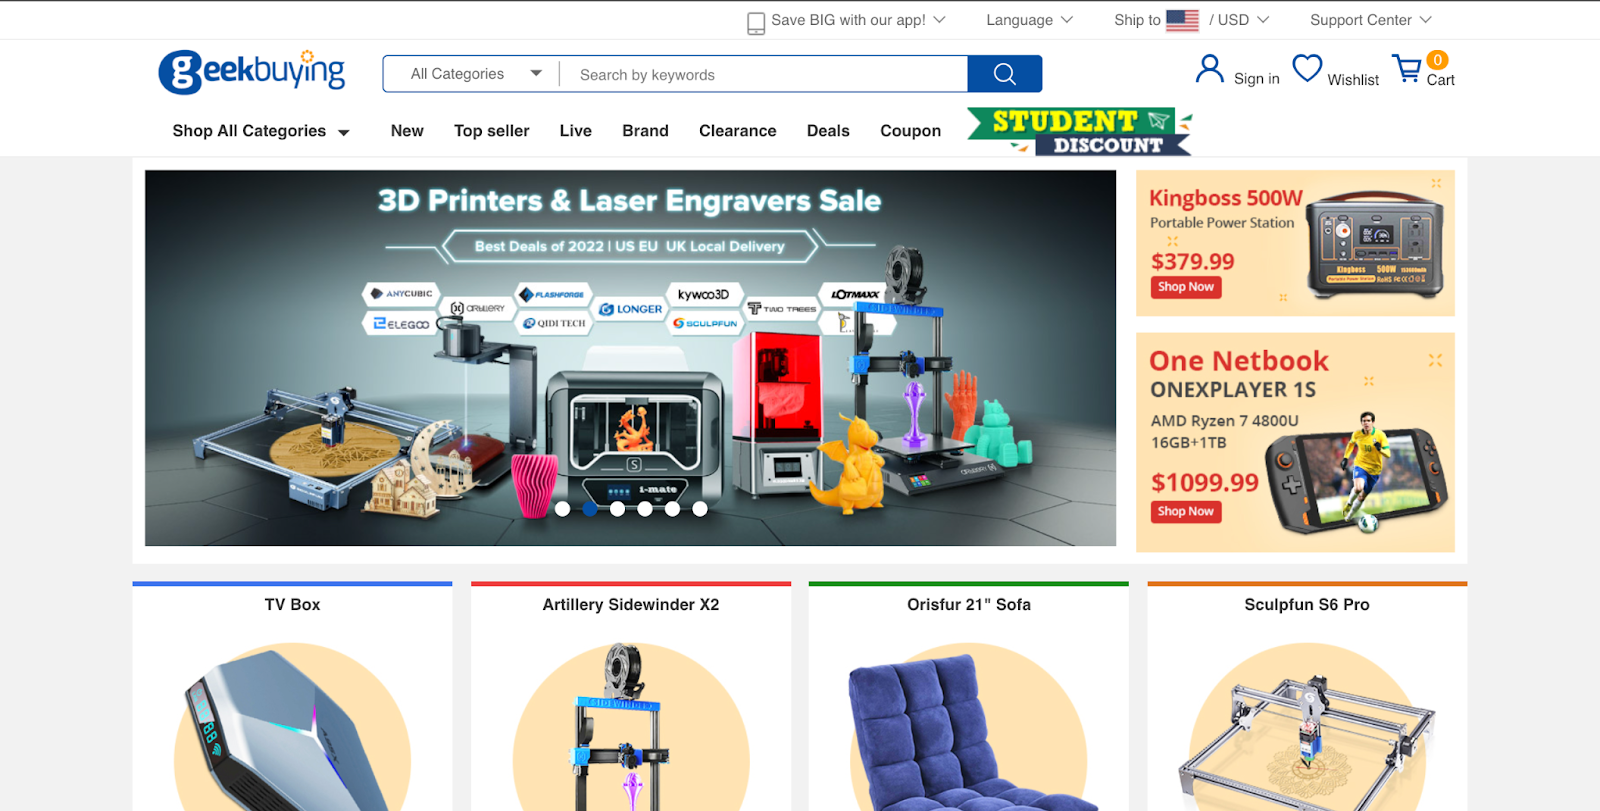Click the Geekbuying logo
Viewport: 1600px width, 811px height.
[x=252, y=72]
